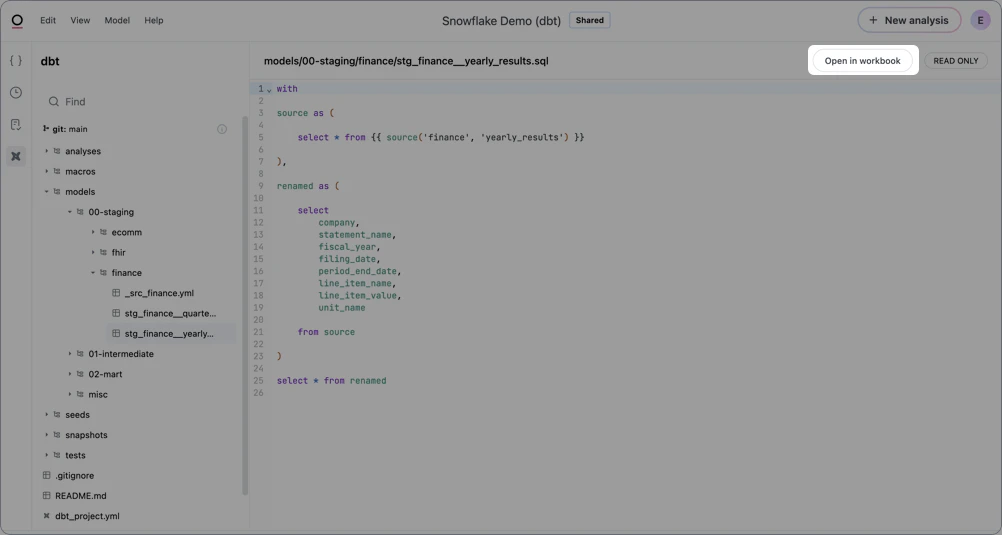
Task: Click the search magnifier icon
Action: (x=54, y=102)
